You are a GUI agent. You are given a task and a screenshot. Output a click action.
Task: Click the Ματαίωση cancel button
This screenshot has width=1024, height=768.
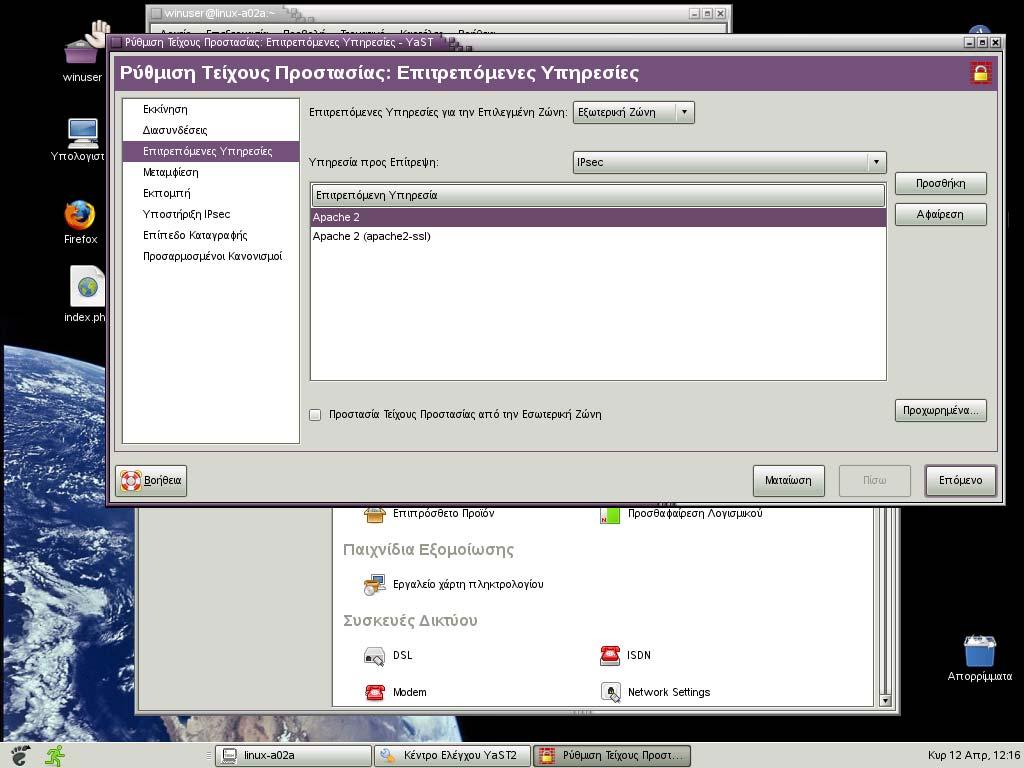pos(788,481)
